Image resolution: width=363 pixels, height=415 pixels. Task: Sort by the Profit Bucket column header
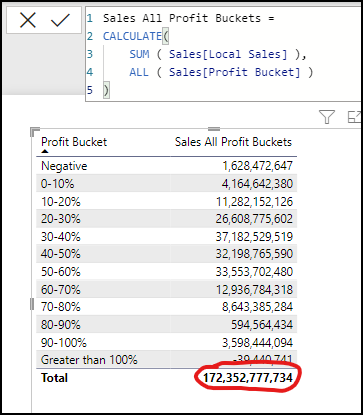74,142
